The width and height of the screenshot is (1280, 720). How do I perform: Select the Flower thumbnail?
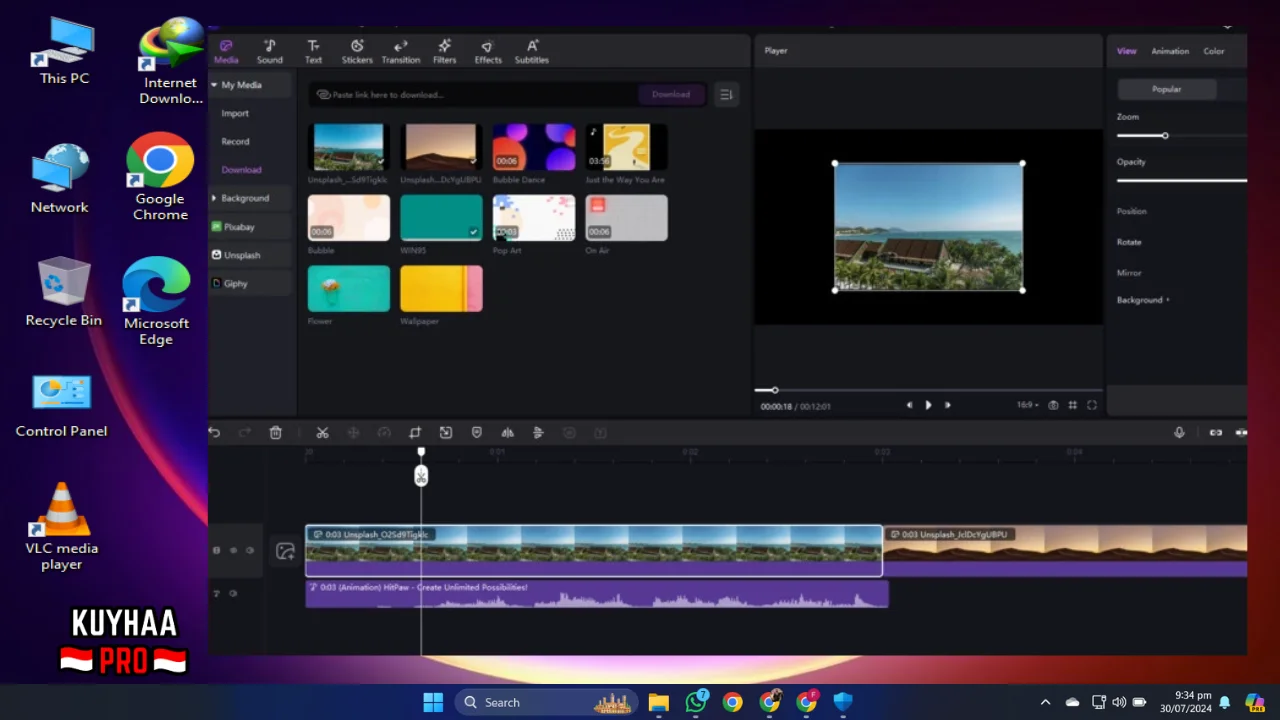point(348,289)
